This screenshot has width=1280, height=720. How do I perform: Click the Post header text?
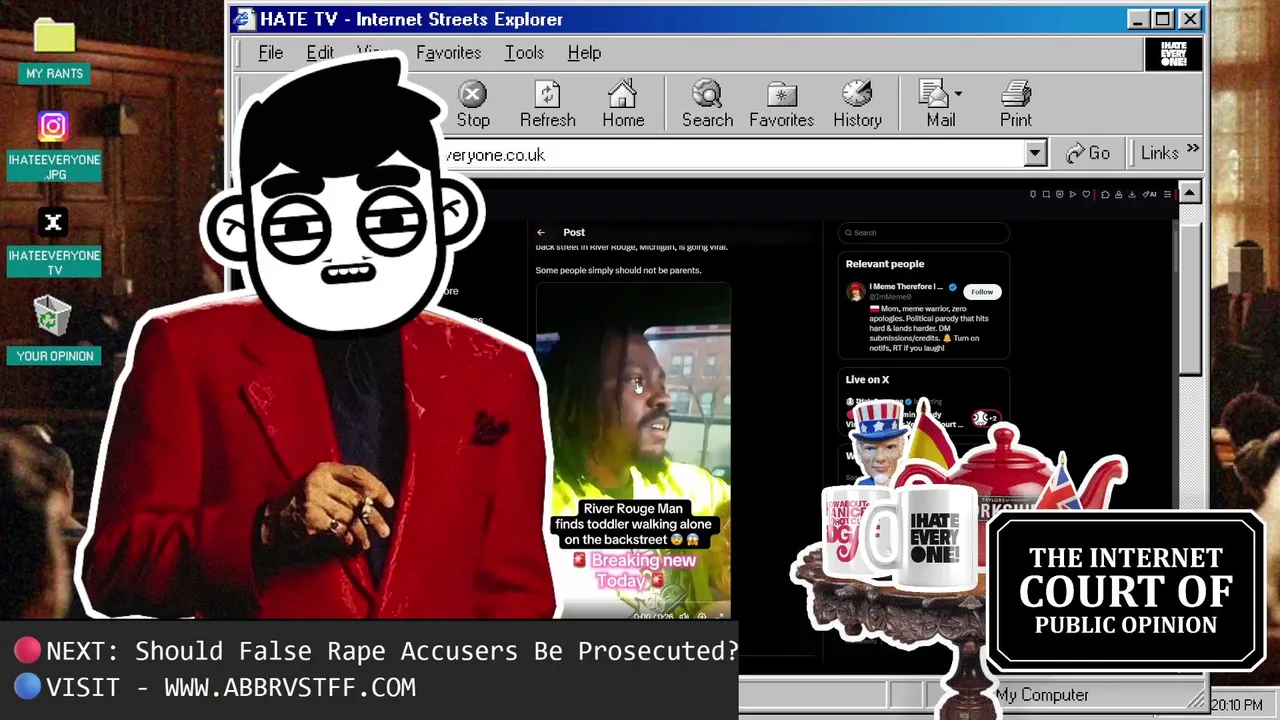click(574, 232)
